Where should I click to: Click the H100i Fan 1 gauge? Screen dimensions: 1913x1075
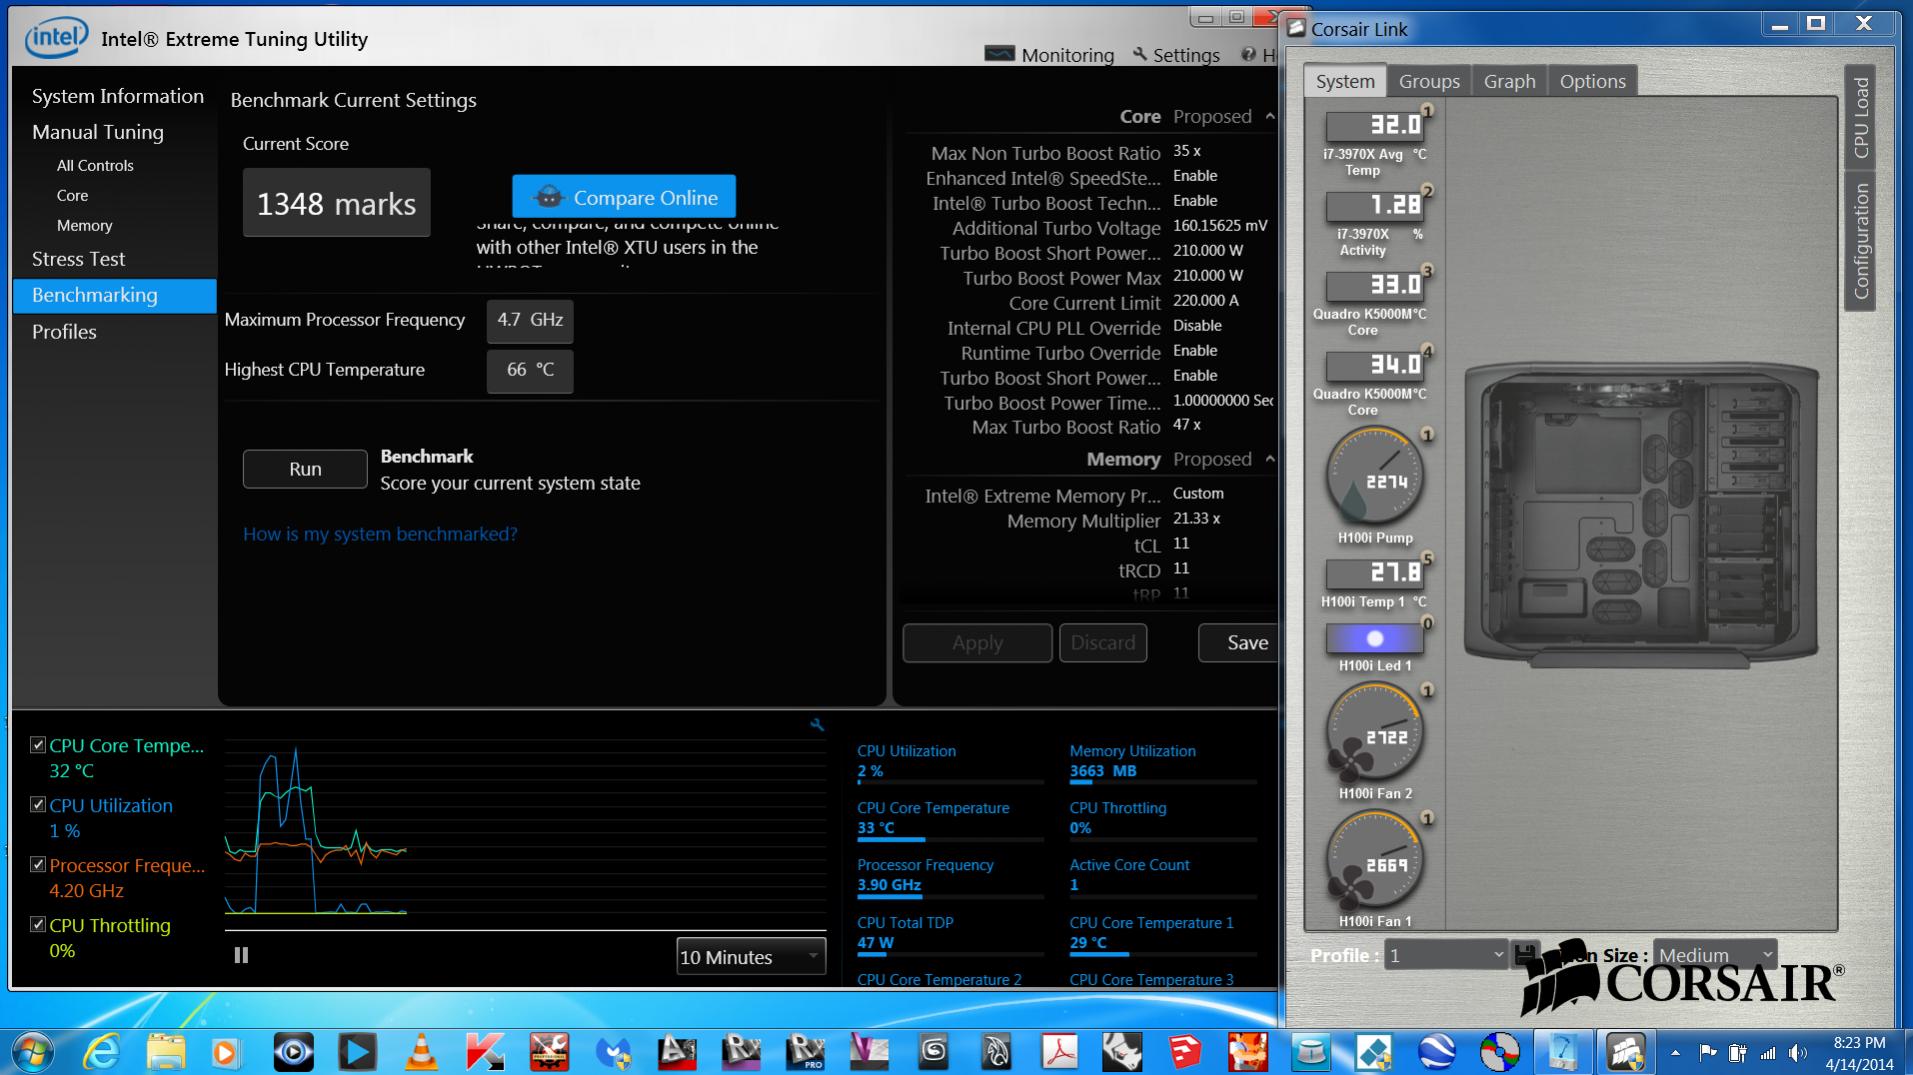[1374, 861]
